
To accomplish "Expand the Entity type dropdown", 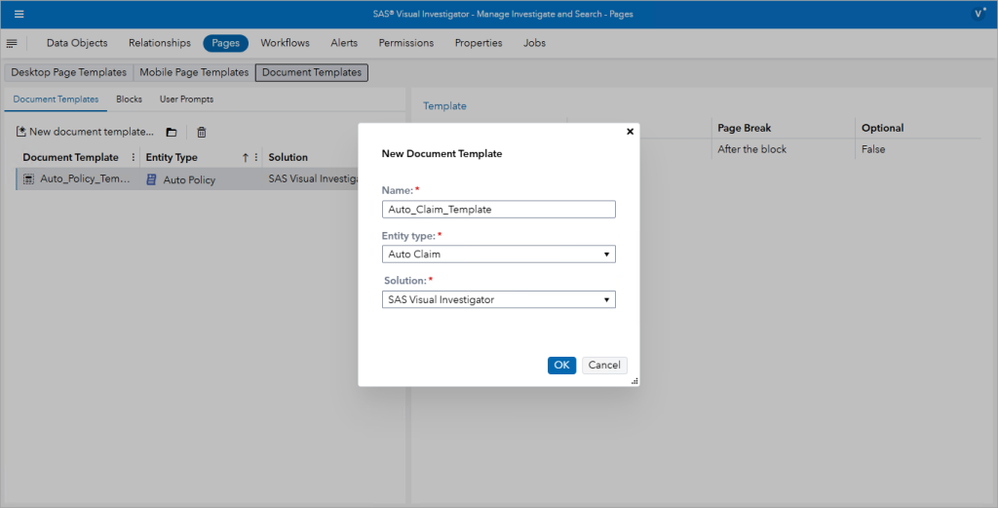I will click(x=498, y=254).
